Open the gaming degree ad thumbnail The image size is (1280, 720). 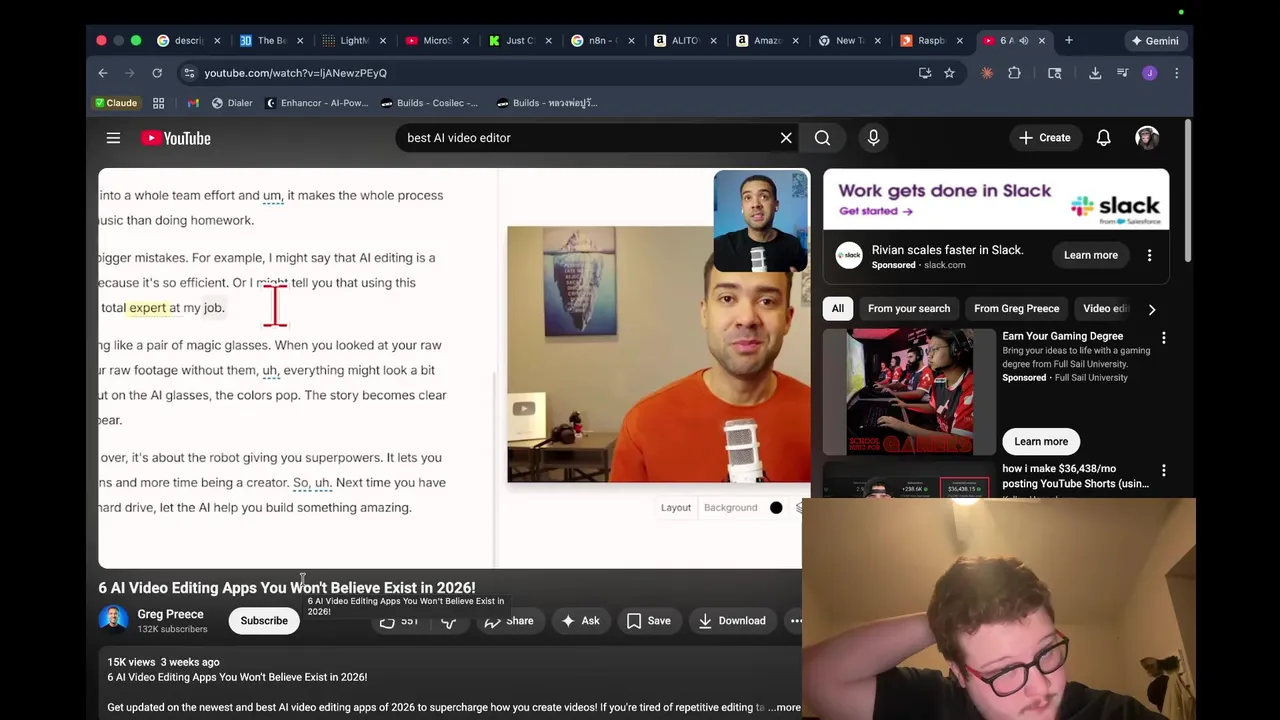[x=909, y=392]
